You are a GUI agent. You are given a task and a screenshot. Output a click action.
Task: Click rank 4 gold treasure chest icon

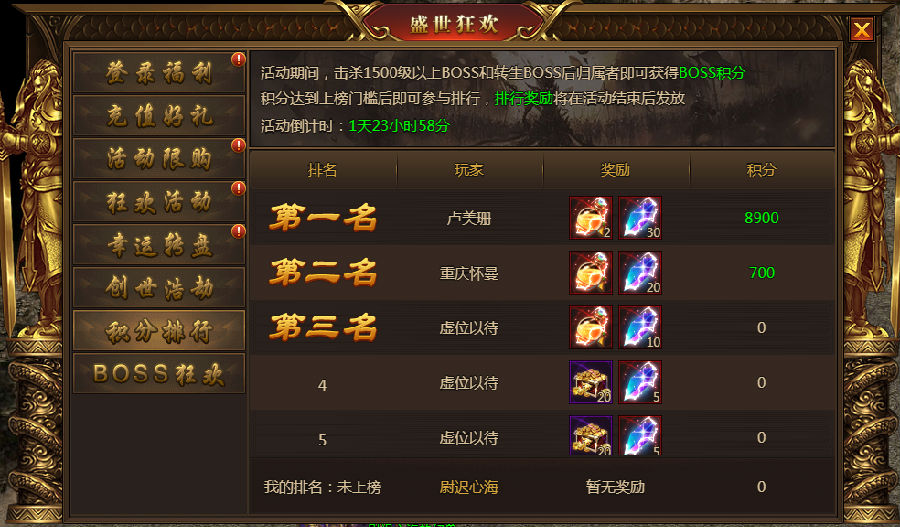(591, 382)
